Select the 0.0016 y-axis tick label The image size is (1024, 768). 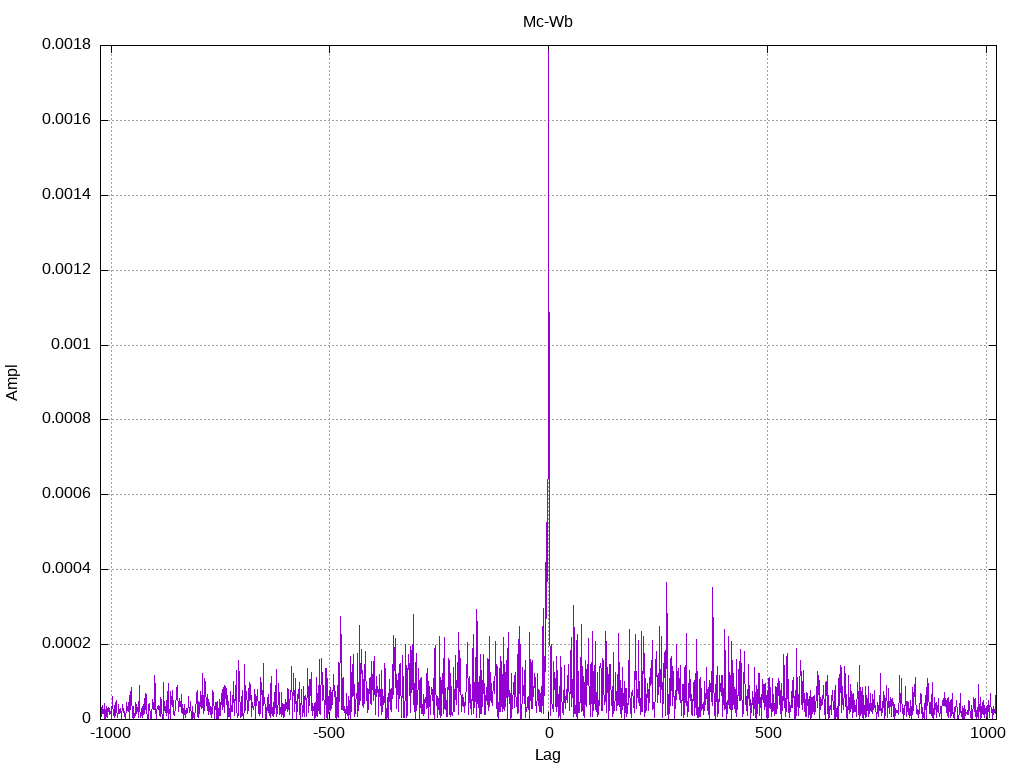click(66, 120)
